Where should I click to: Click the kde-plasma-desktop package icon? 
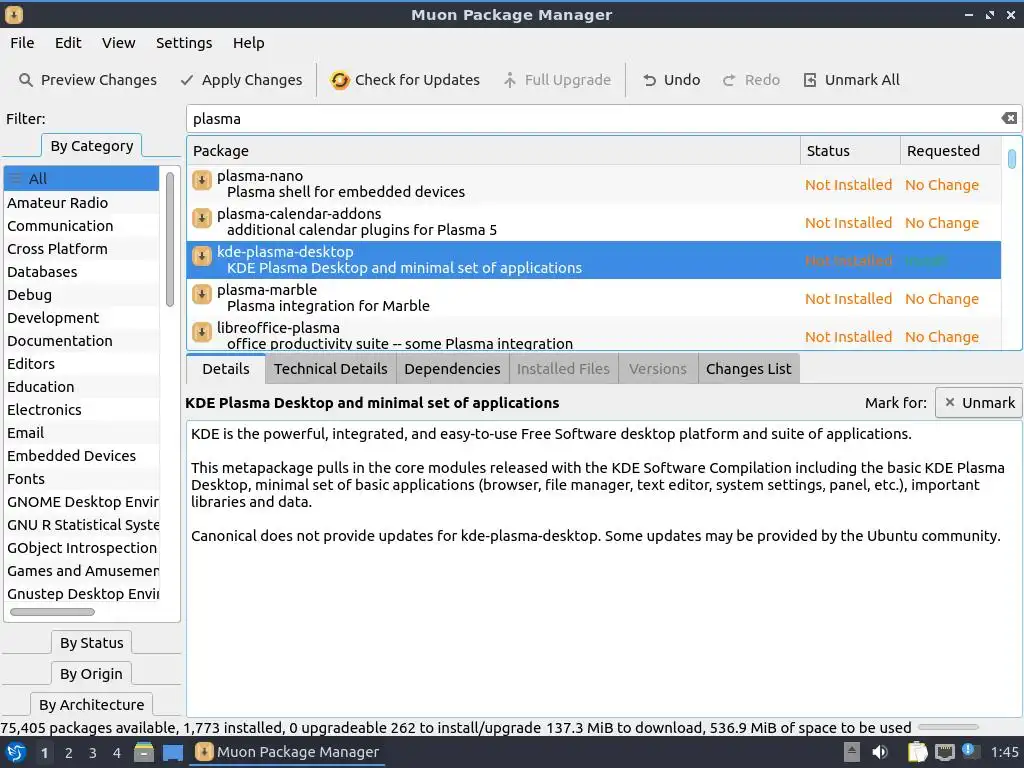(x=202, y=255)
